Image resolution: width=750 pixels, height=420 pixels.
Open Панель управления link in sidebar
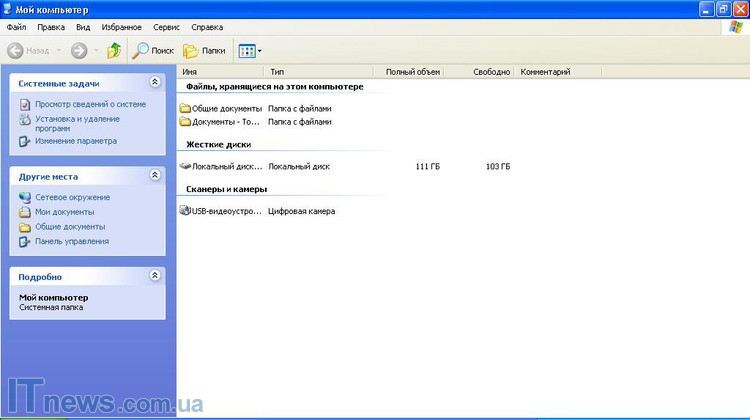tap(72, 241)
